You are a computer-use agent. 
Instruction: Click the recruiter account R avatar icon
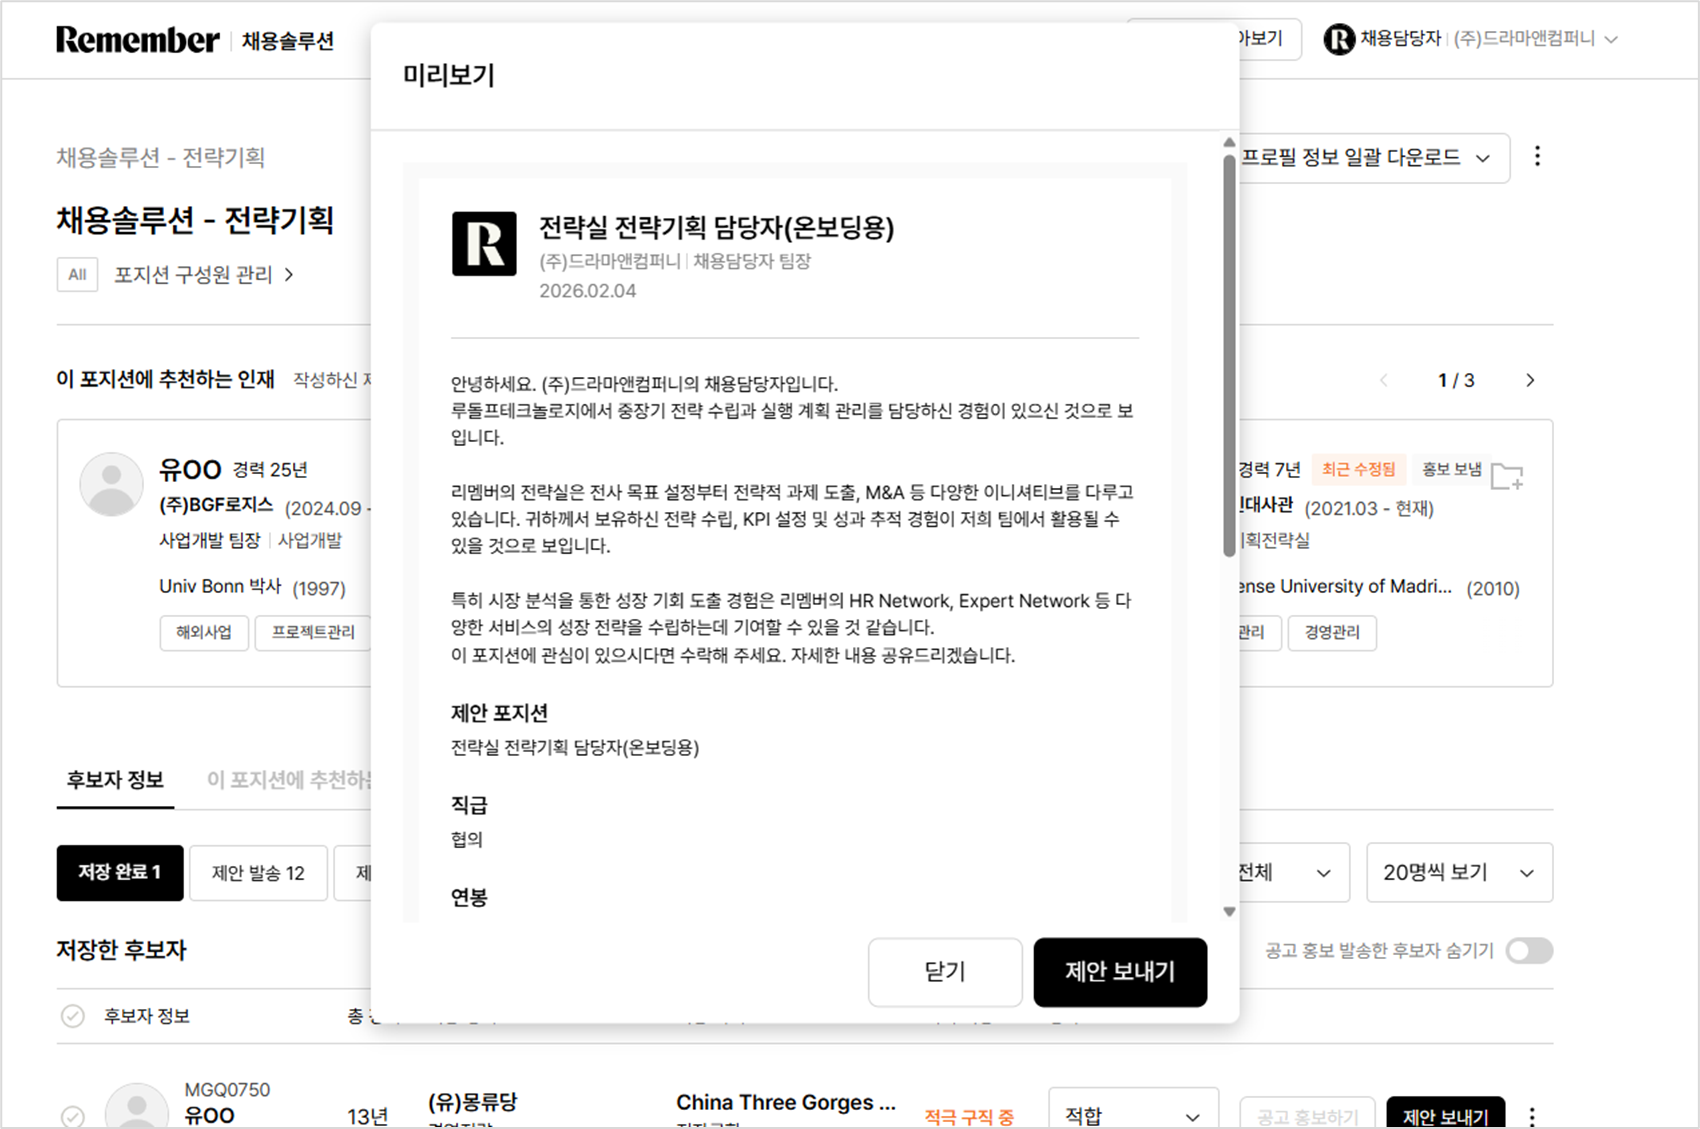tap(1338, 39)
